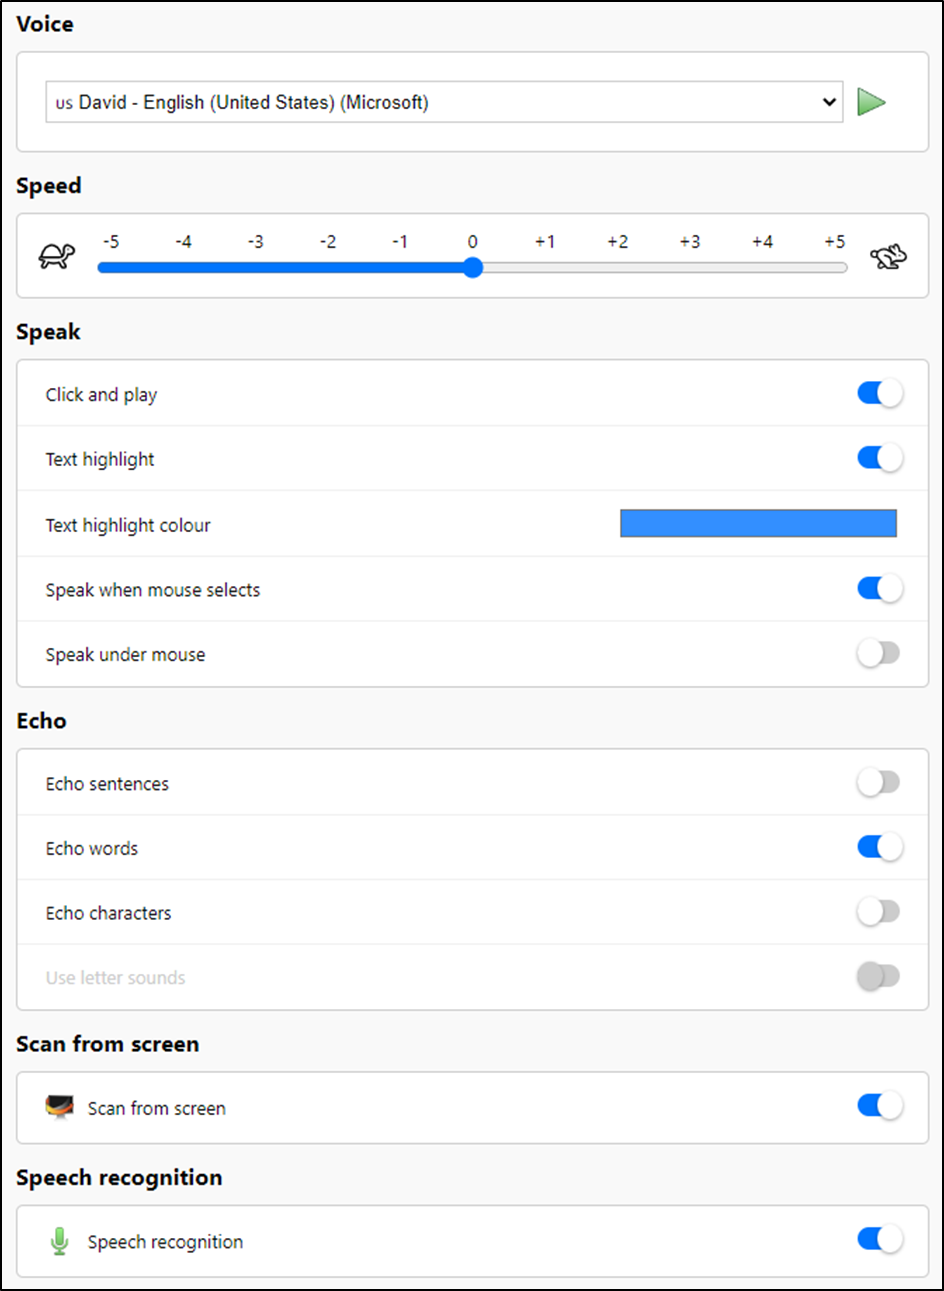
Task: Click the speed slider handle
Action: pyautogui.click(x=473, y=268)
